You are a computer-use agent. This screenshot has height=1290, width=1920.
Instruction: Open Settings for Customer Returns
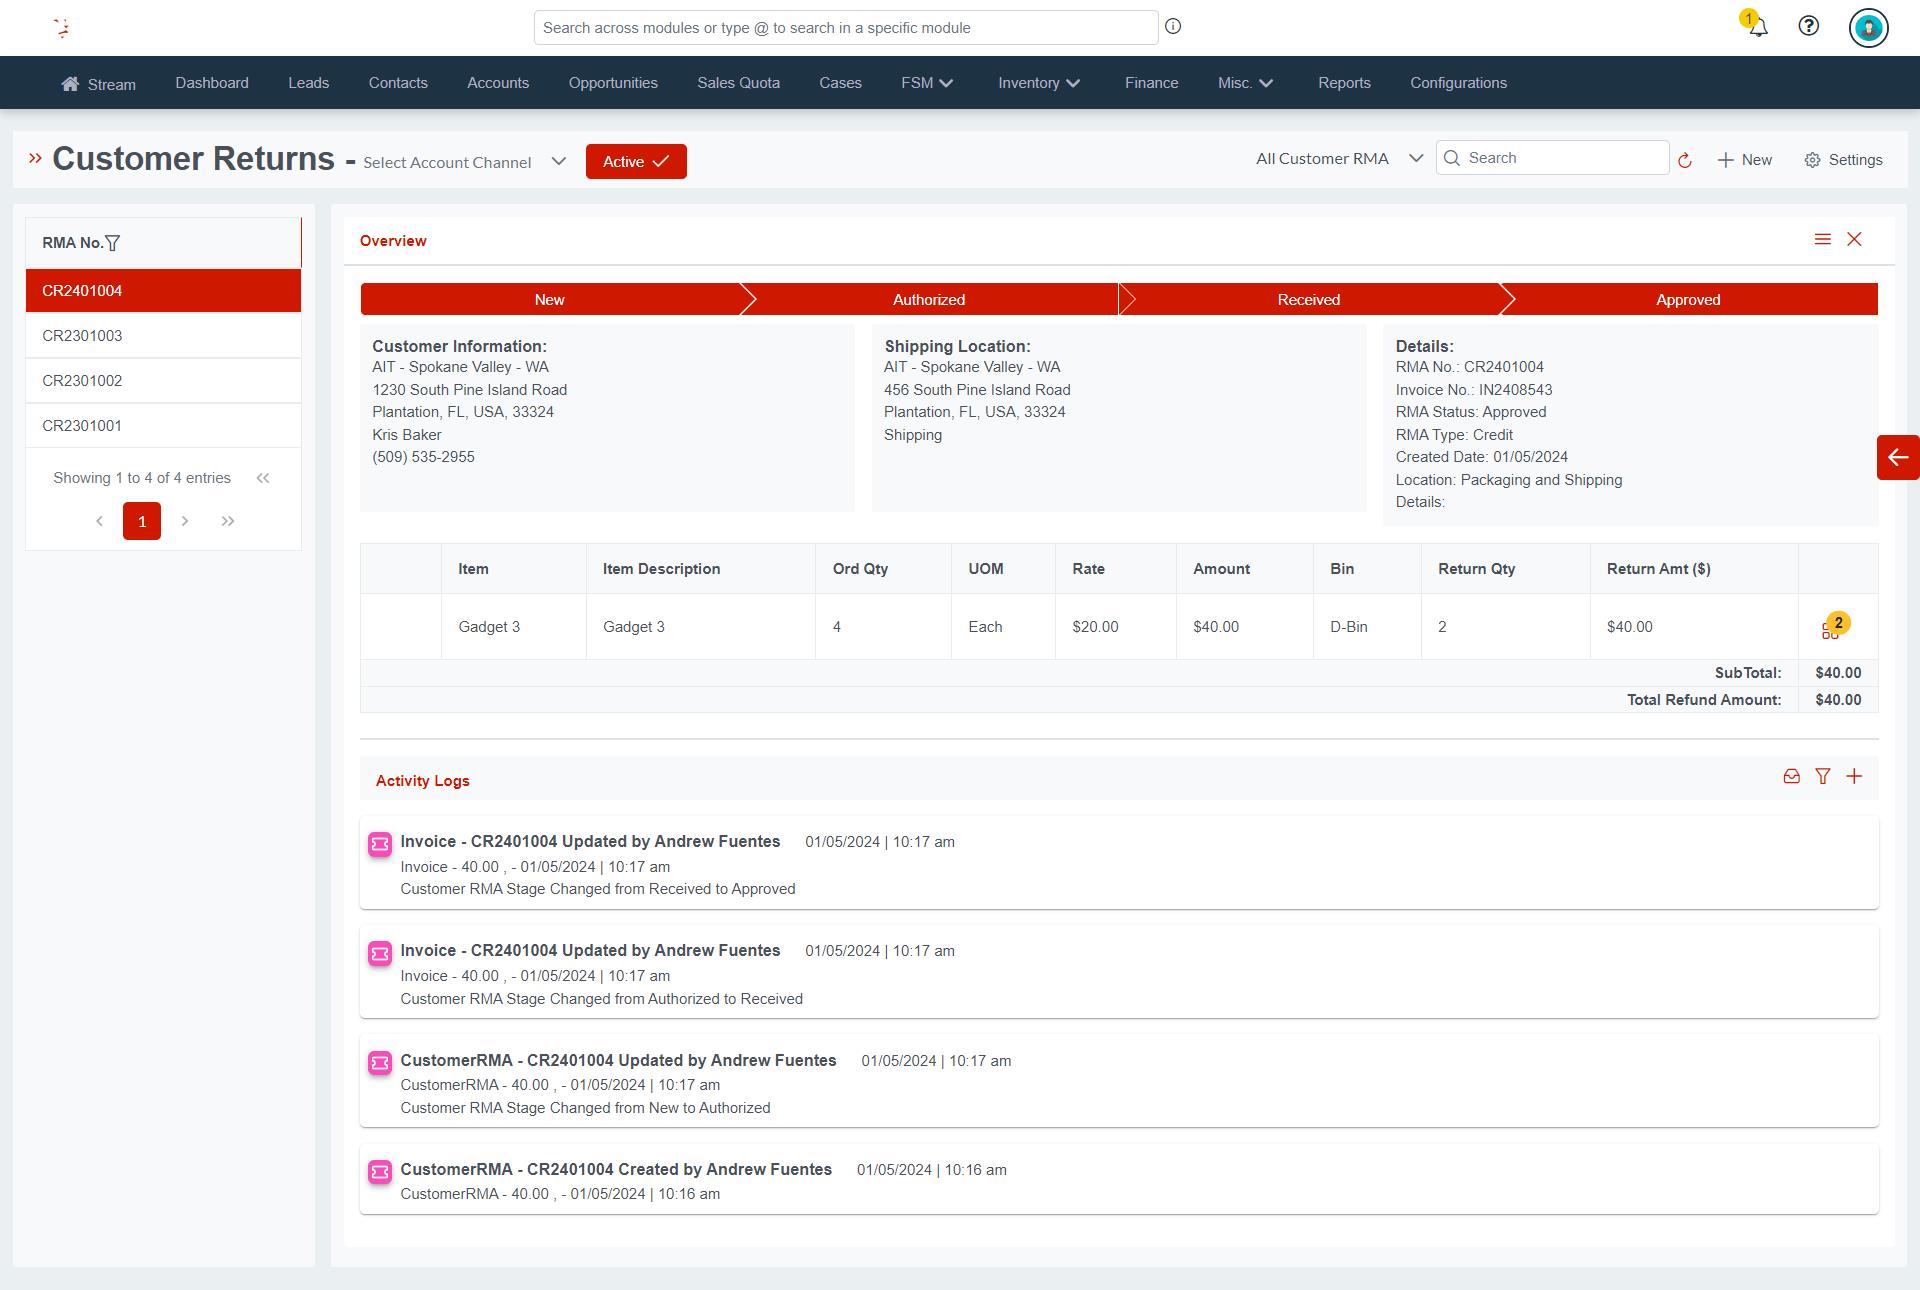click(1843, 159)
